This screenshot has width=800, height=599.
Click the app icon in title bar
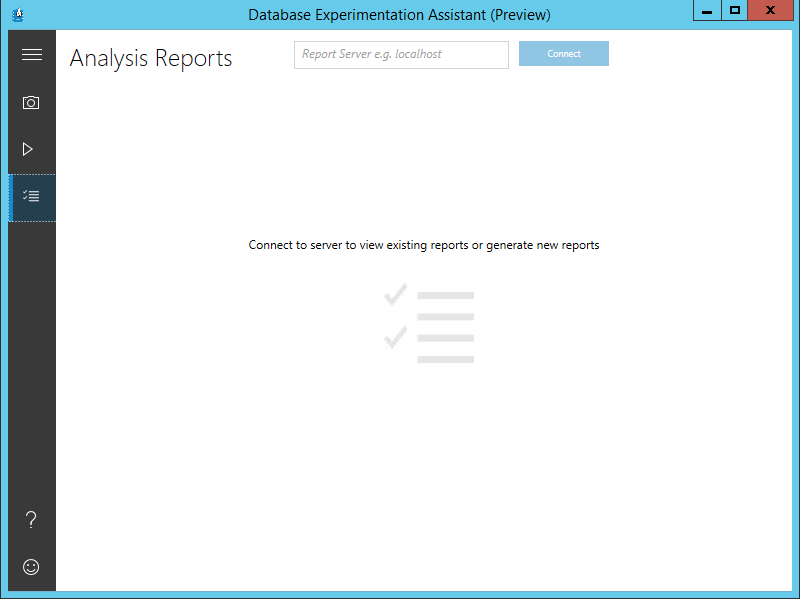pyautogui.click(x=18, y=14)
